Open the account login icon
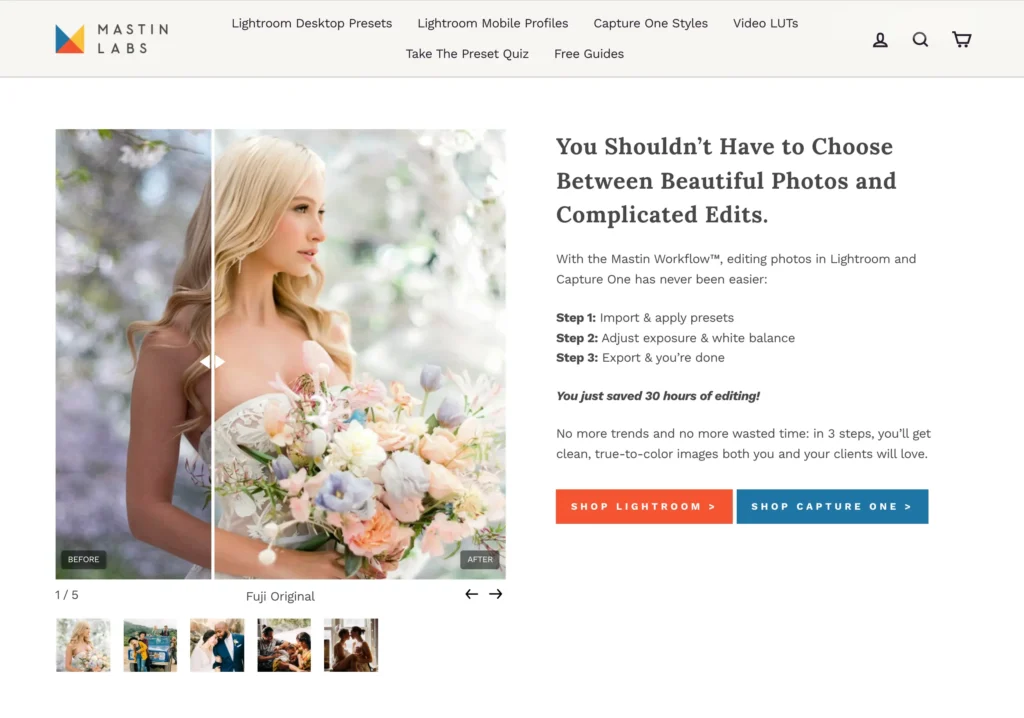The height and width of the screenshot is (718, 1024). tap(880, 40)
